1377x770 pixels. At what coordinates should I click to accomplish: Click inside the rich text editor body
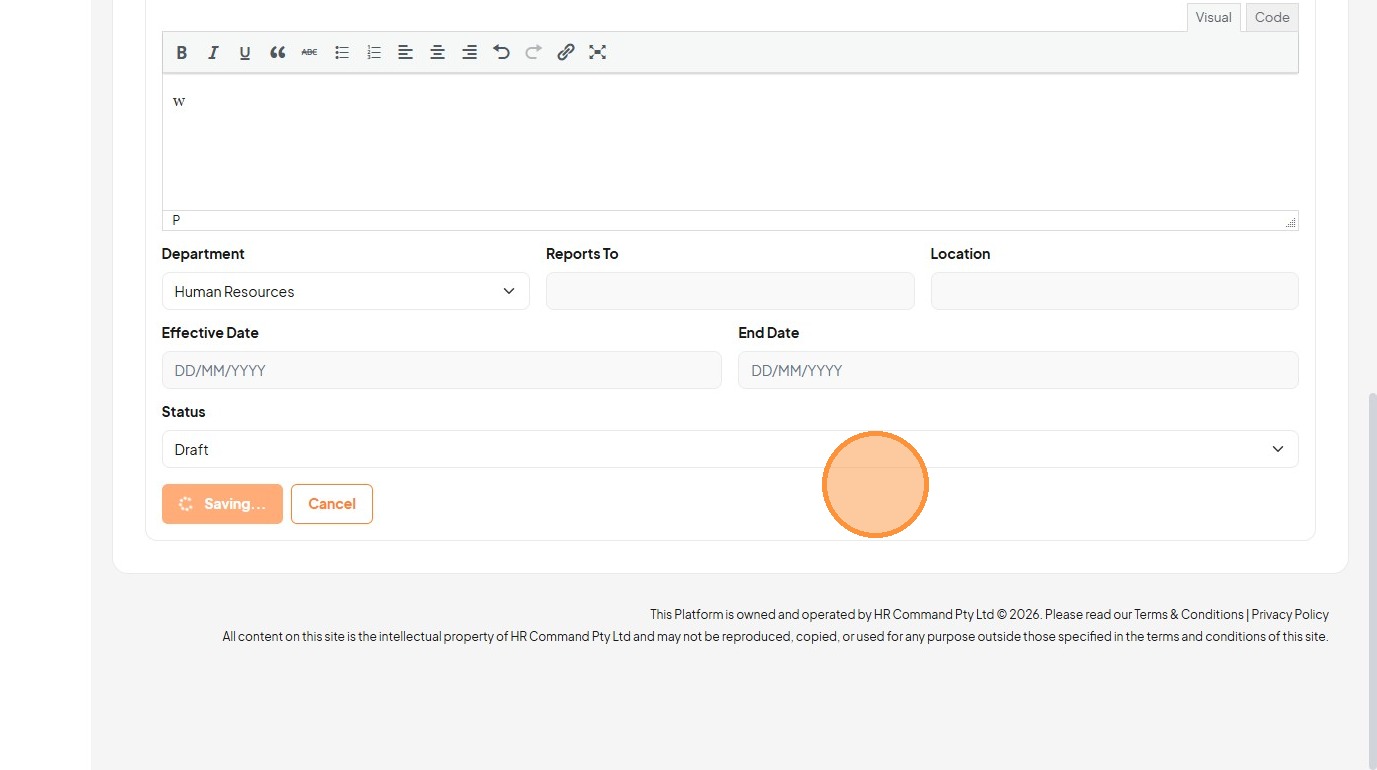coord(730,142)
